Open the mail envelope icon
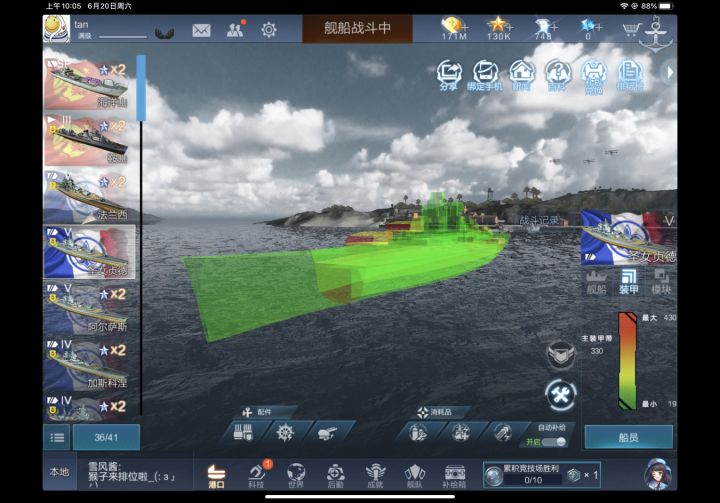This screenshot has width=720, height=503. [201, 31]
